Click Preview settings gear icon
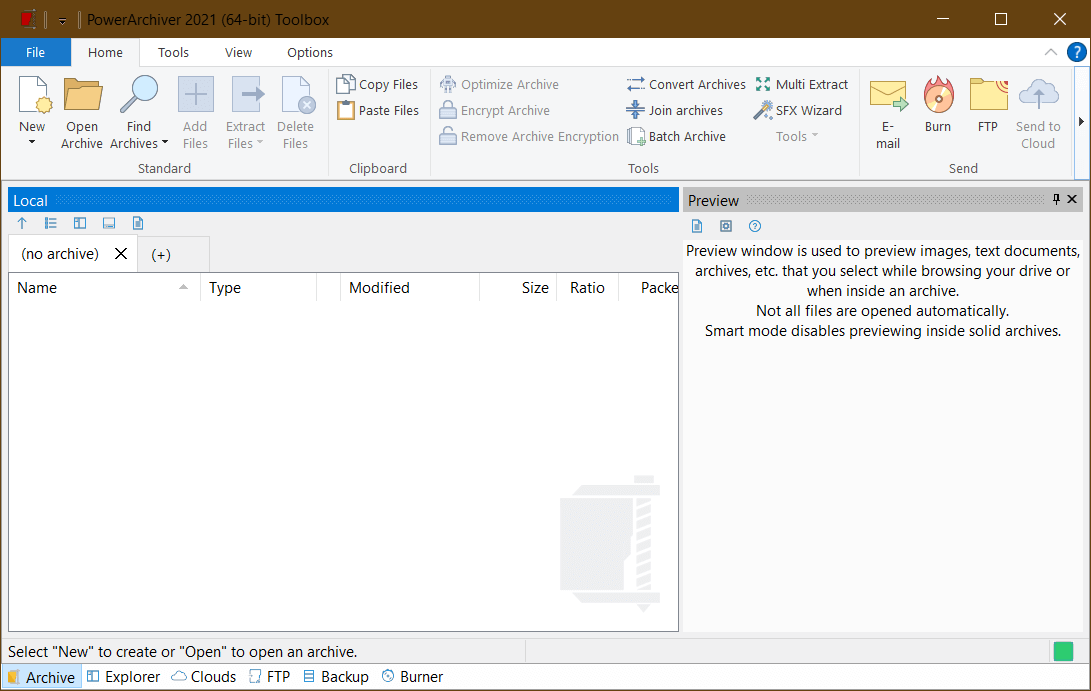Viewport: 1091px width, 691px height. (x=726, y=226)
